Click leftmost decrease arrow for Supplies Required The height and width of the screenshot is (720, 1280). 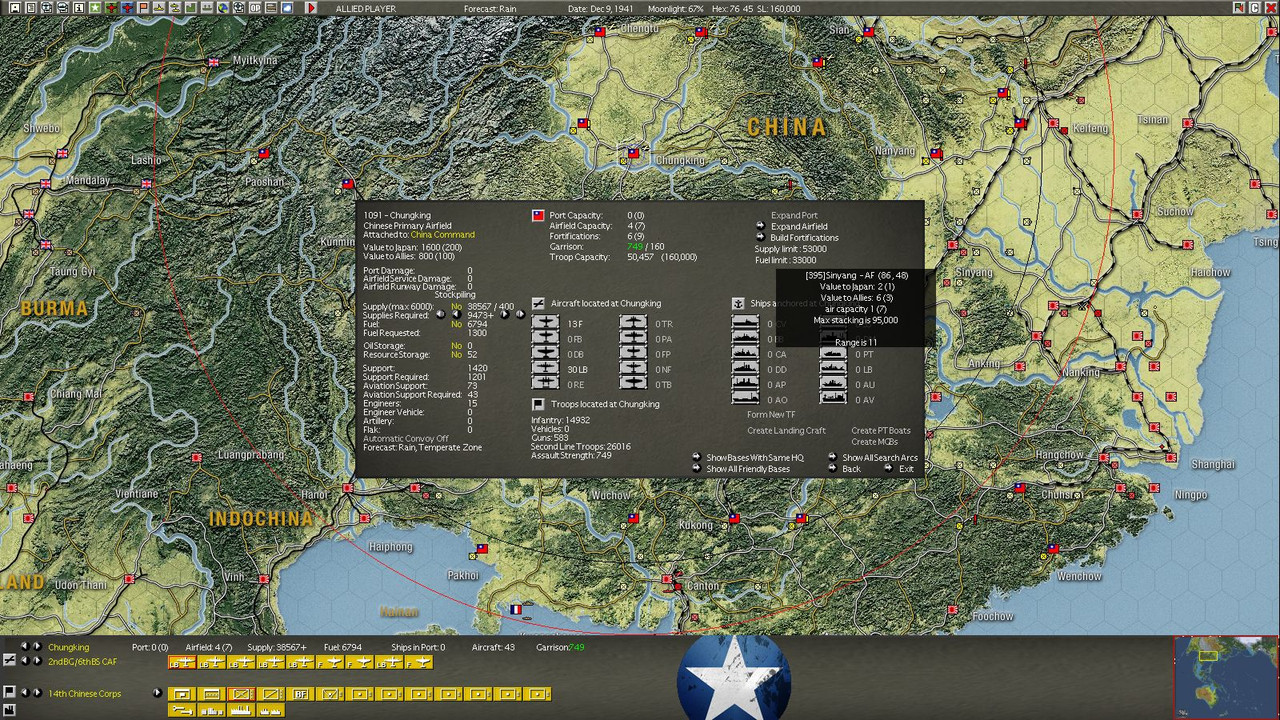[441, 314]
